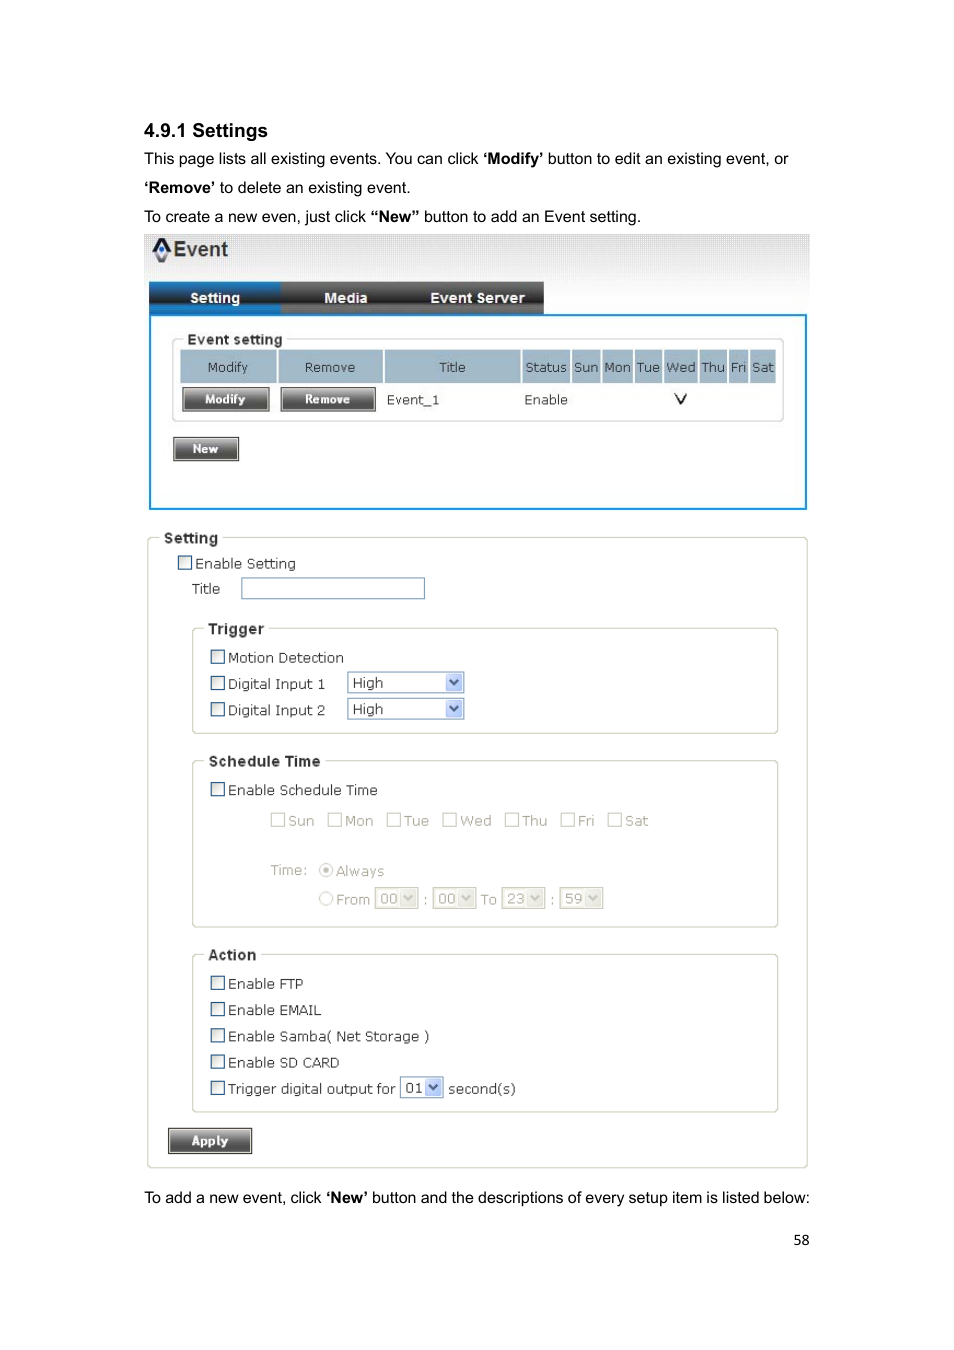Click the Remove button for Event_1

pyautogui.click(x=328, y=399)
